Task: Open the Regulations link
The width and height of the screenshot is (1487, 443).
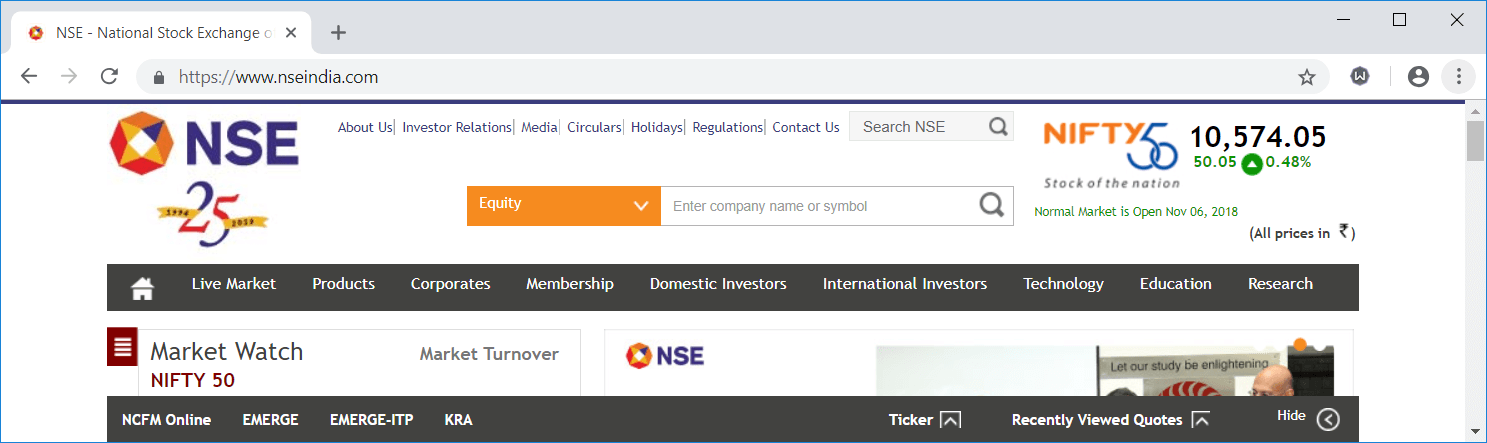Action: point(728,127)
